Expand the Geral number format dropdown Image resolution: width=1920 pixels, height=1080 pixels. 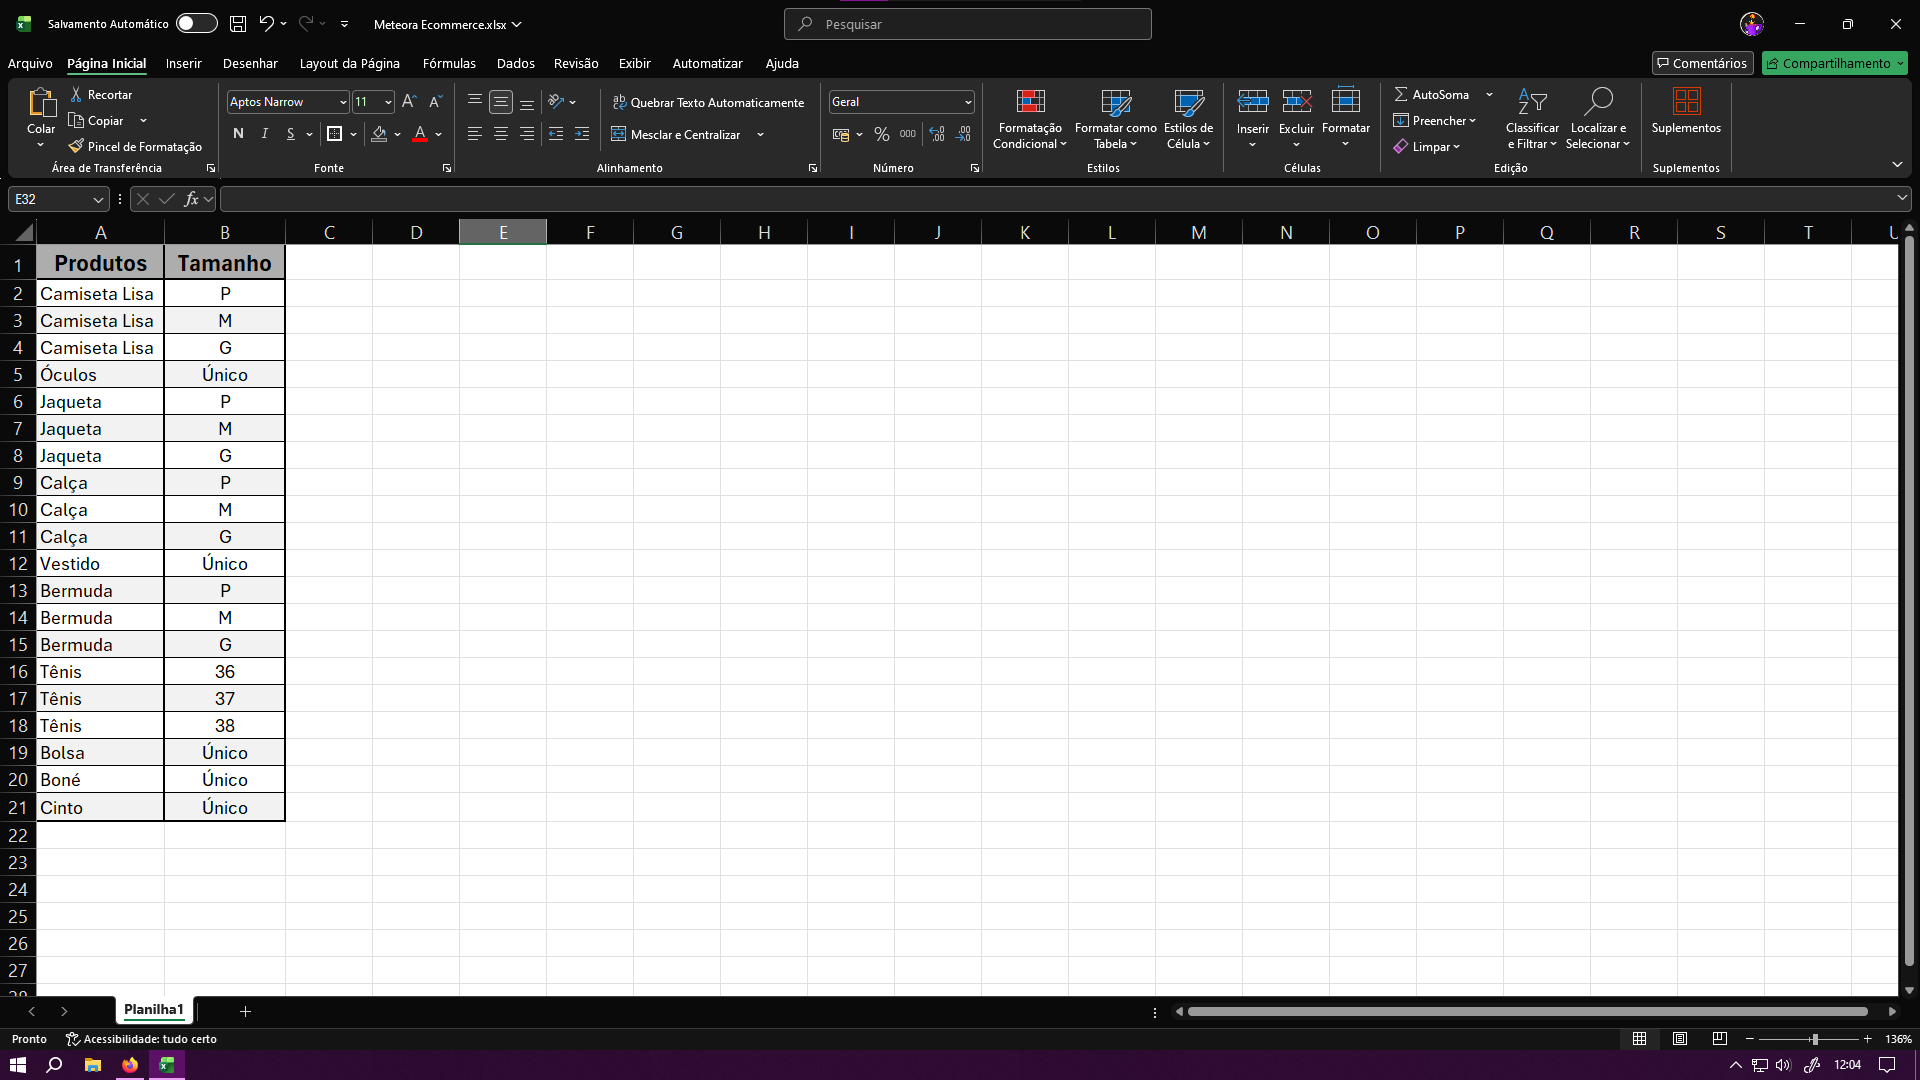click(967, 102)
